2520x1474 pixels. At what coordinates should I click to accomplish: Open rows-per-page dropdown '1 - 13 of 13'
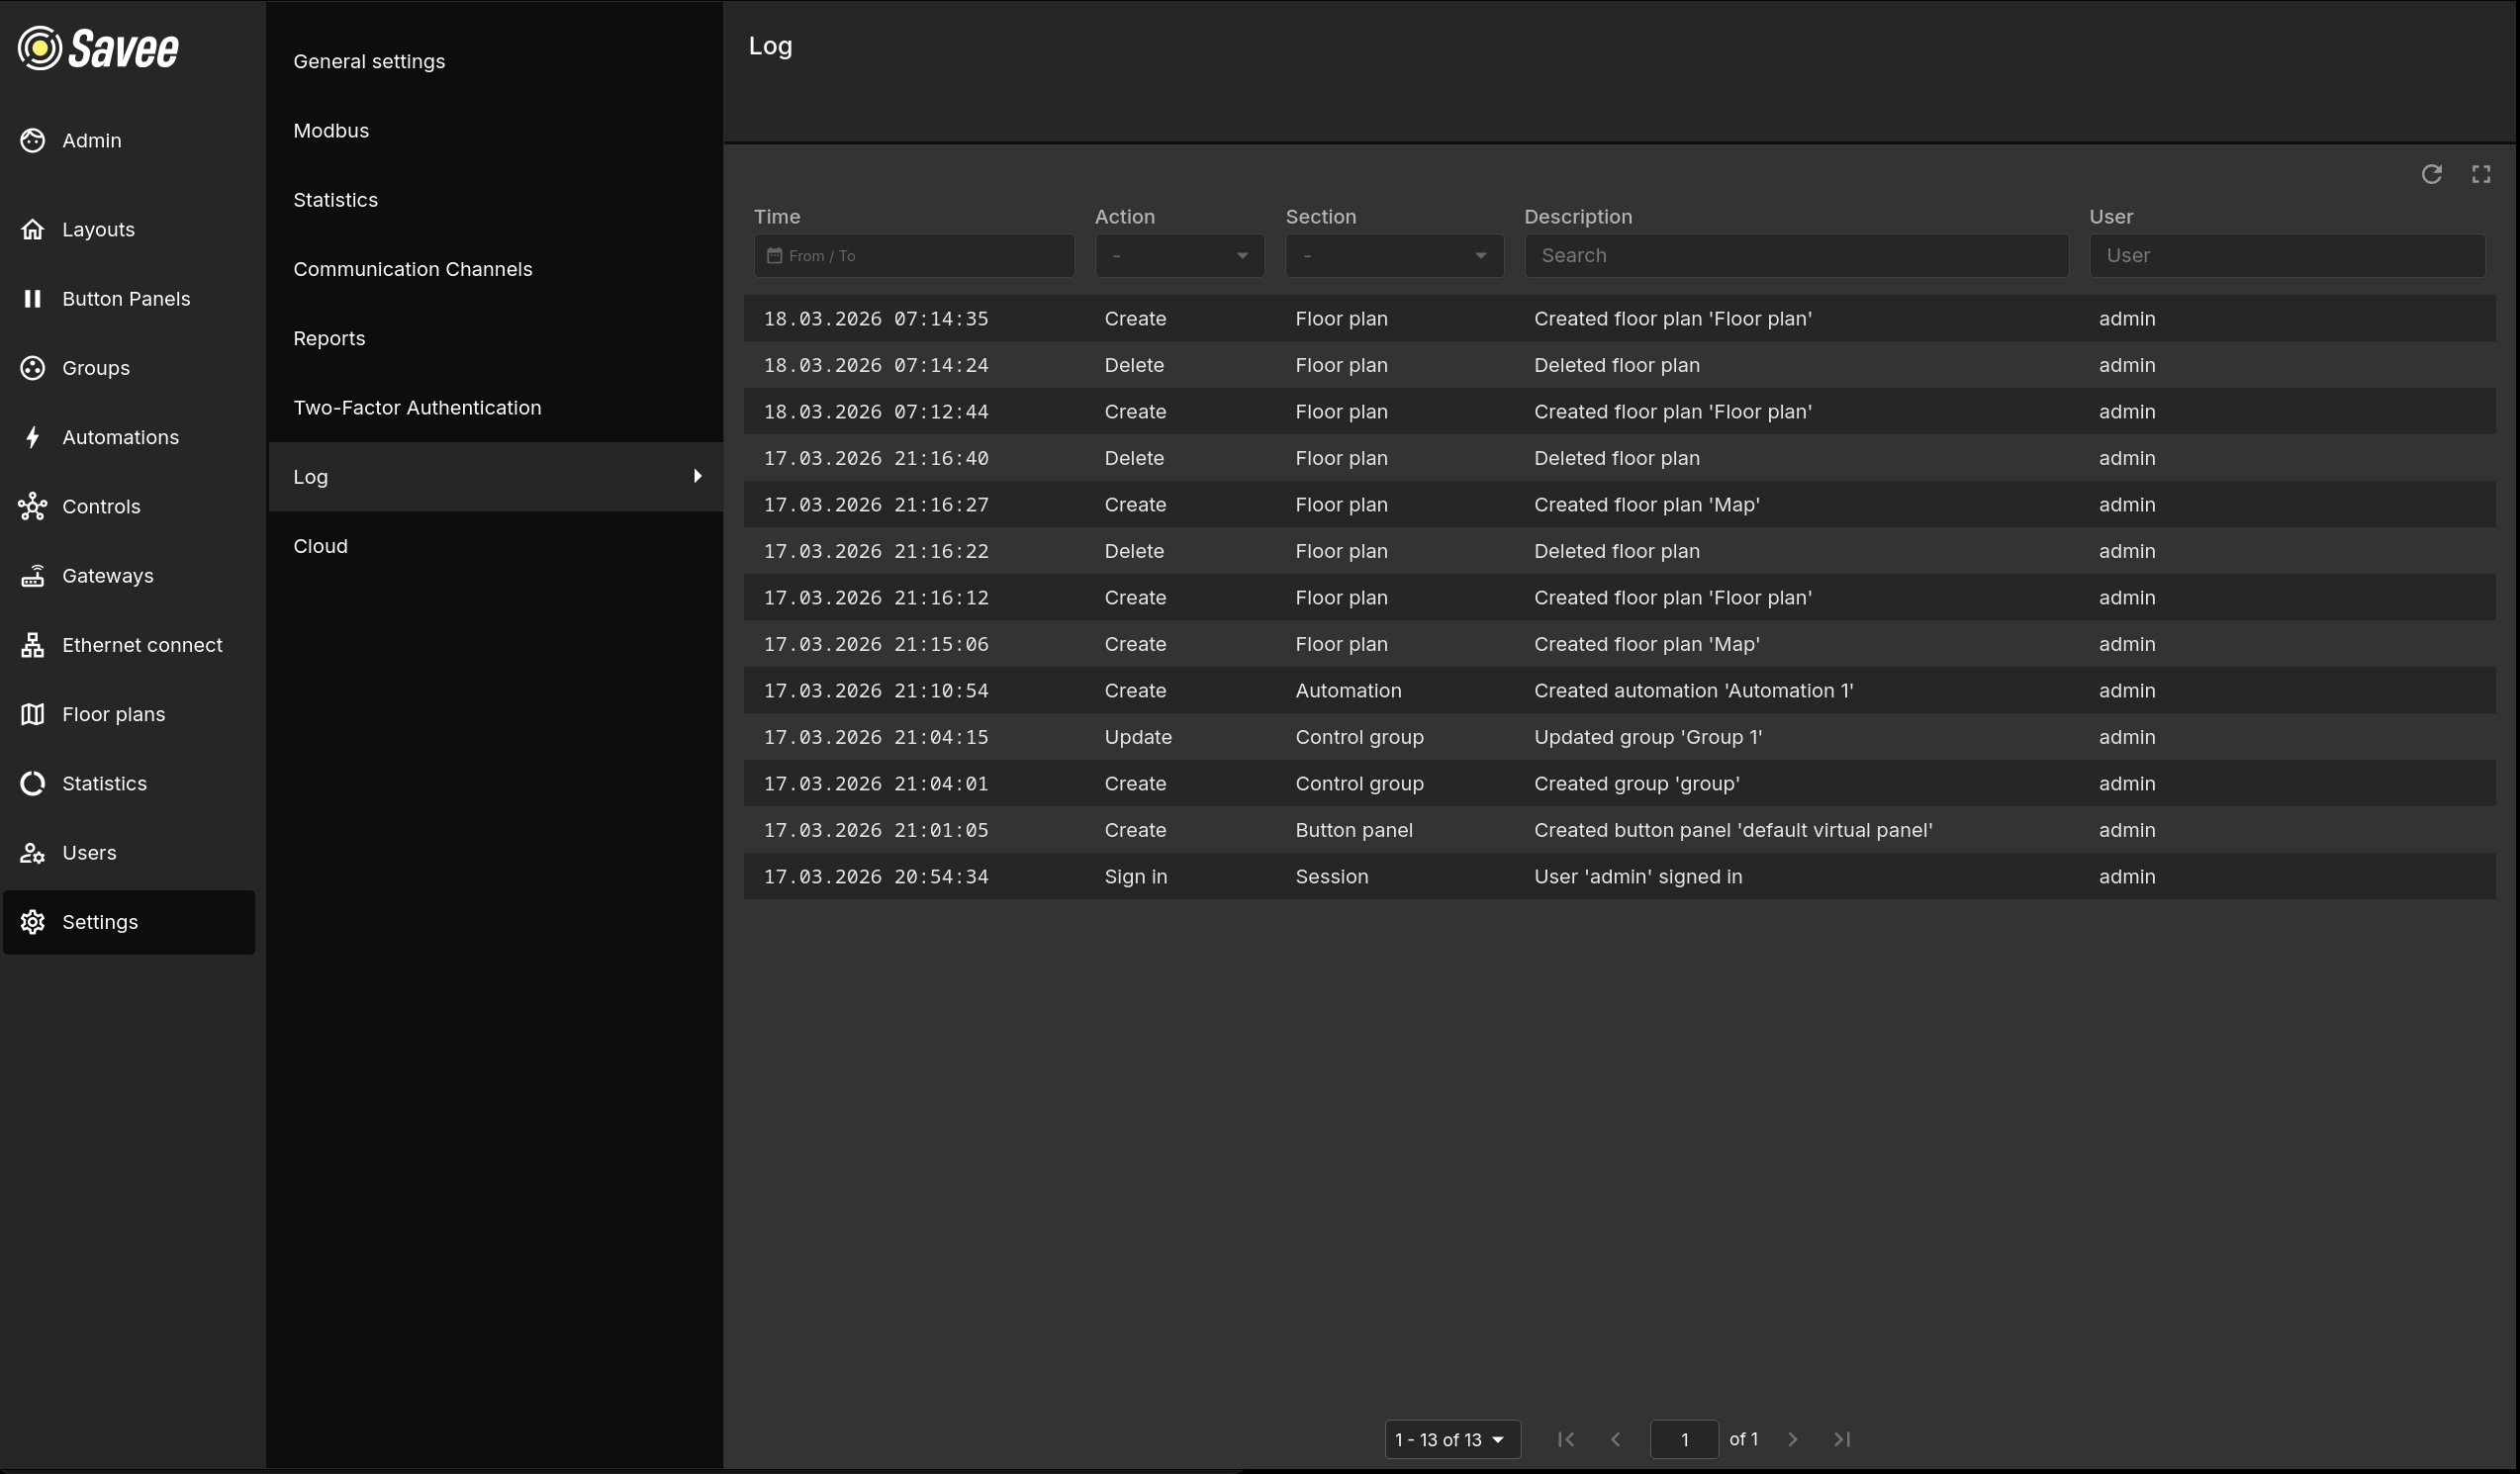click(1451, 1439)
